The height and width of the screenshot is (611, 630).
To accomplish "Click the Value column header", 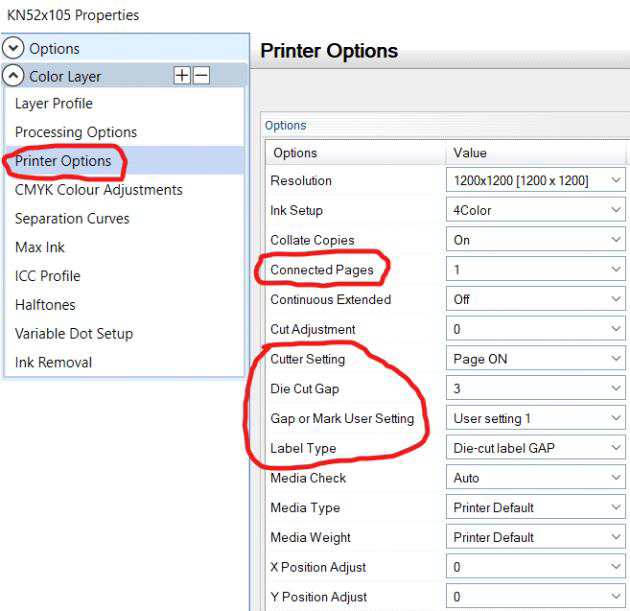I will pos(536,153).
